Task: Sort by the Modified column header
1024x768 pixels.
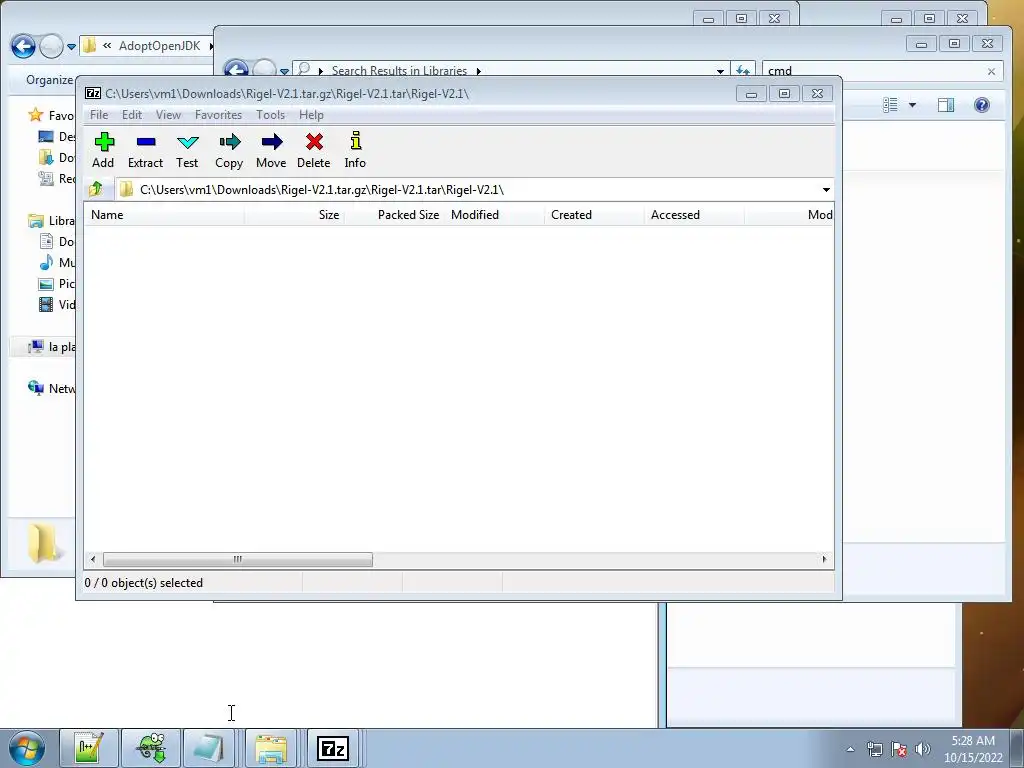Action: [494, 215]
